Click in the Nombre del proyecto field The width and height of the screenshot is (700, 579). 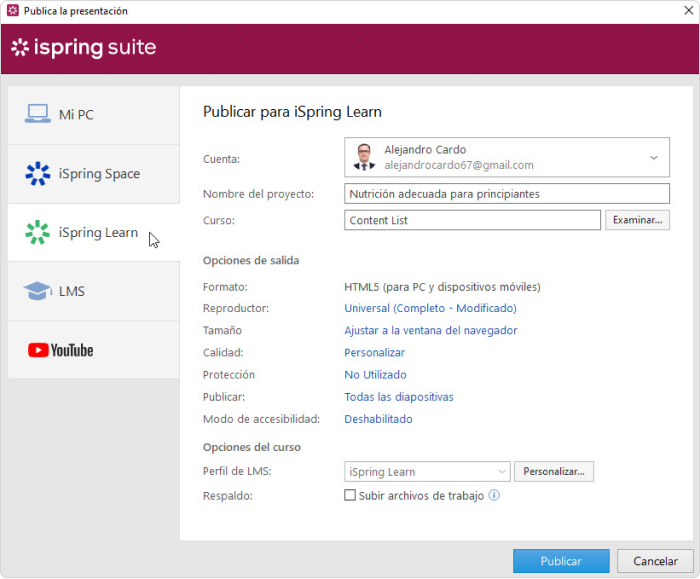tap(507, 194)
